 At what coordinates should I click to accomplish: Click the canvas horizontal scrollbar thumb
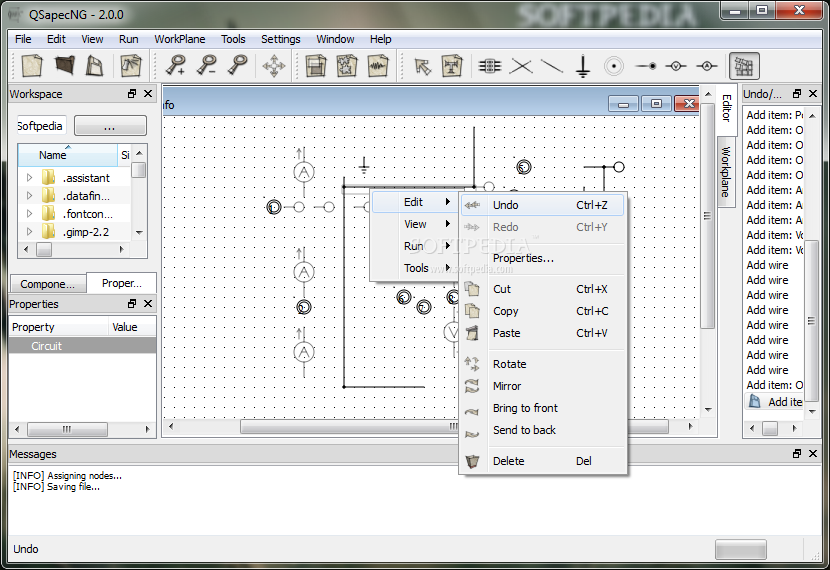pyautogui.click(x=454, y=427)
